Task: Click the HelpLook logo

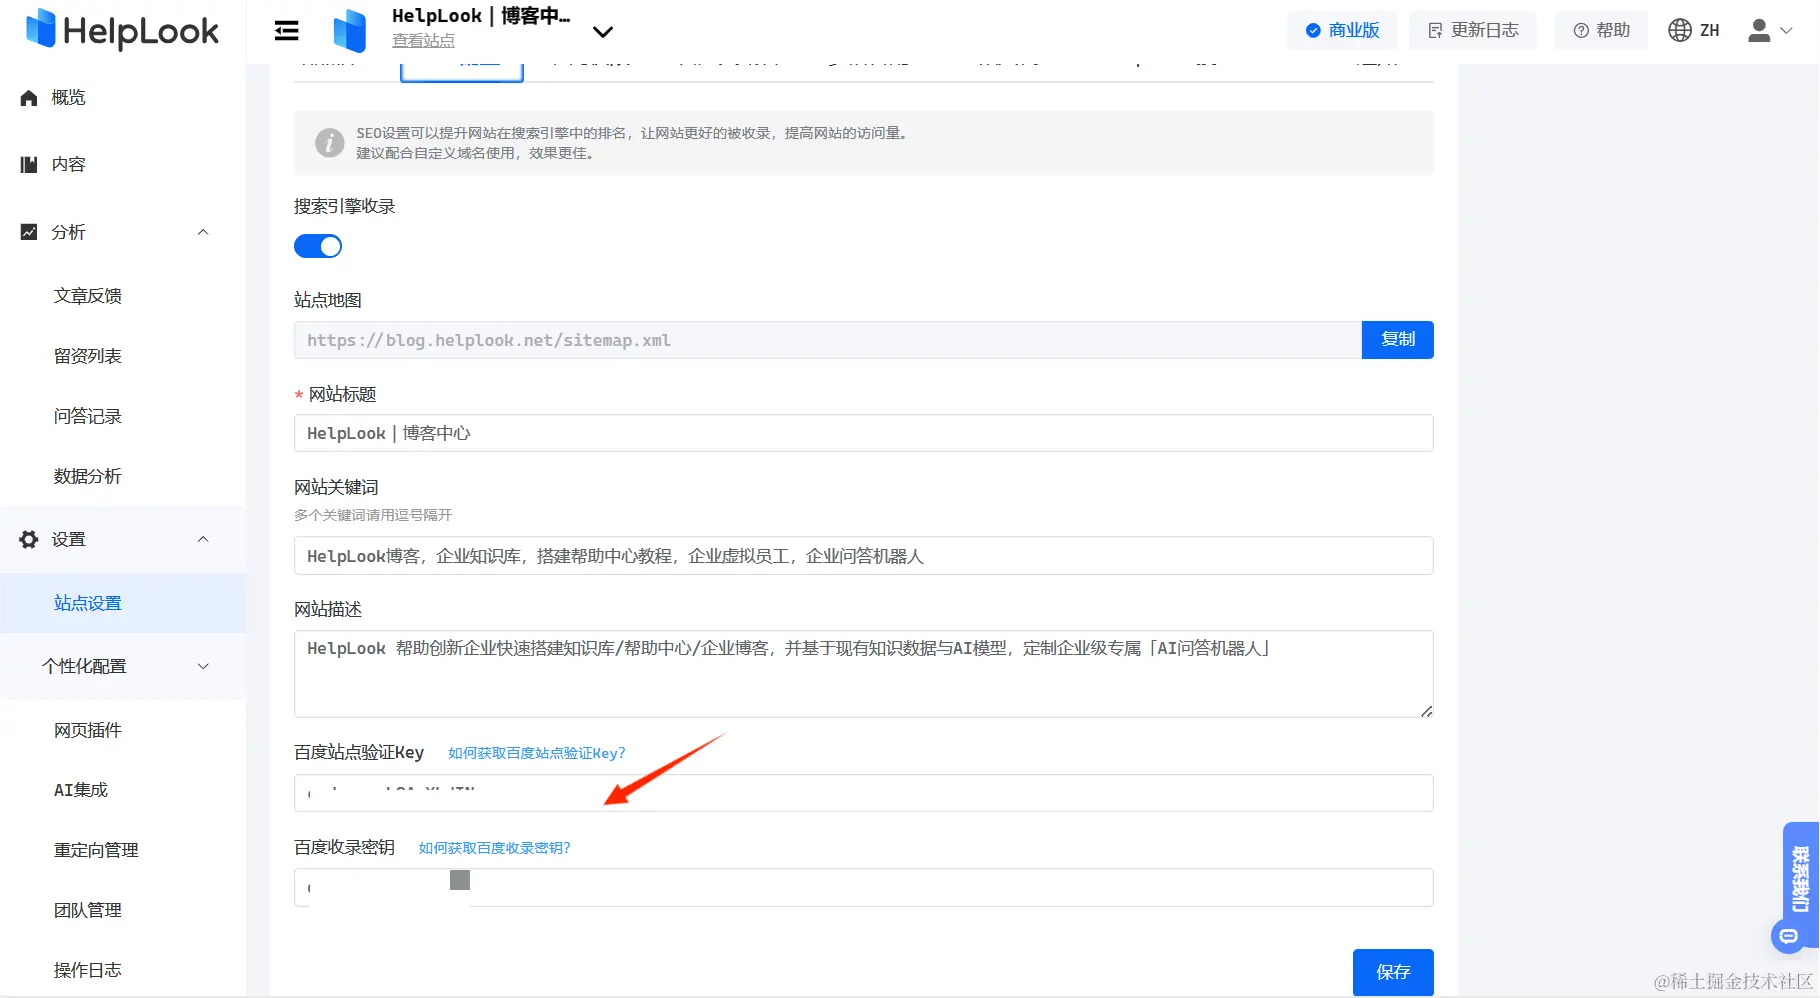Action: pos(122,30)
